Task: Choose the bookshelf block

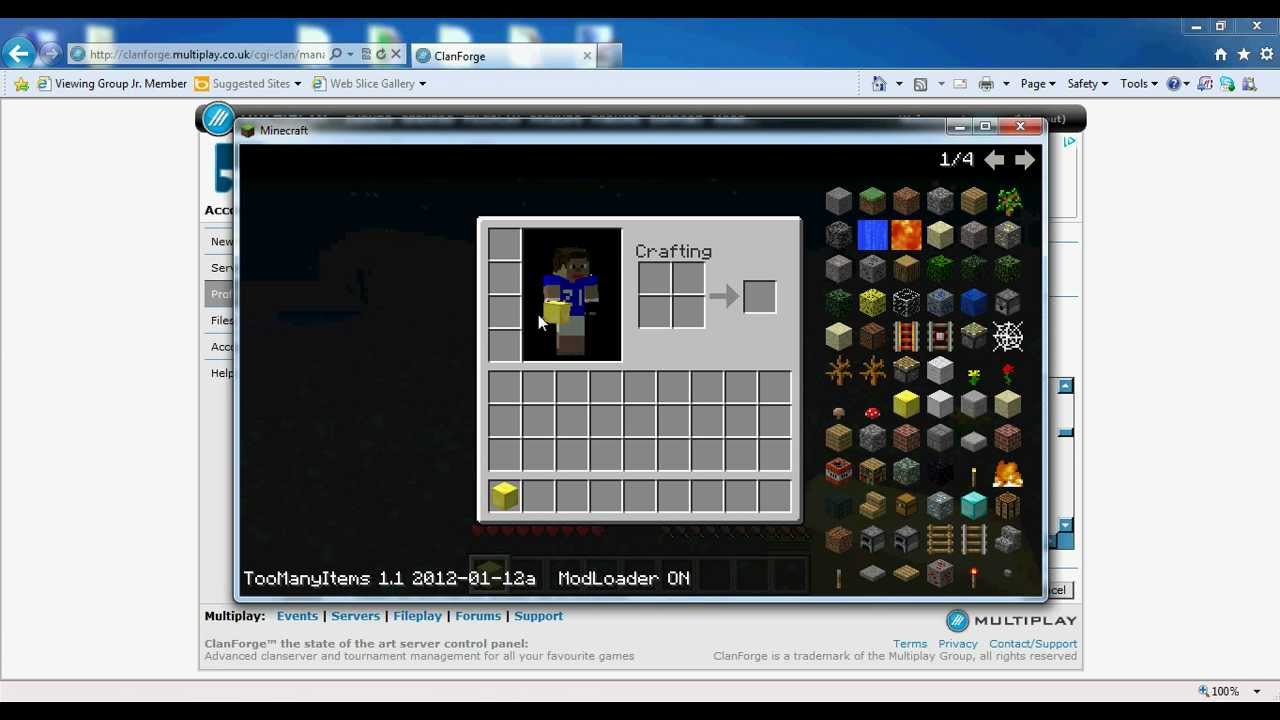Action: pyautogui.click(x=872, y=471)
